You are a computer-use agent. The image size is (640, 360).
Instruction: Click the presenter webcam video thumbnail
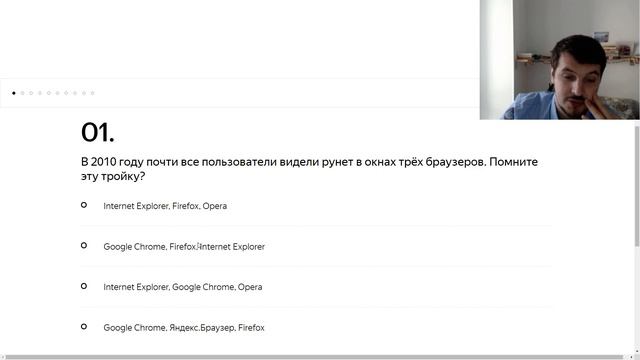click(x=560, y=60)
